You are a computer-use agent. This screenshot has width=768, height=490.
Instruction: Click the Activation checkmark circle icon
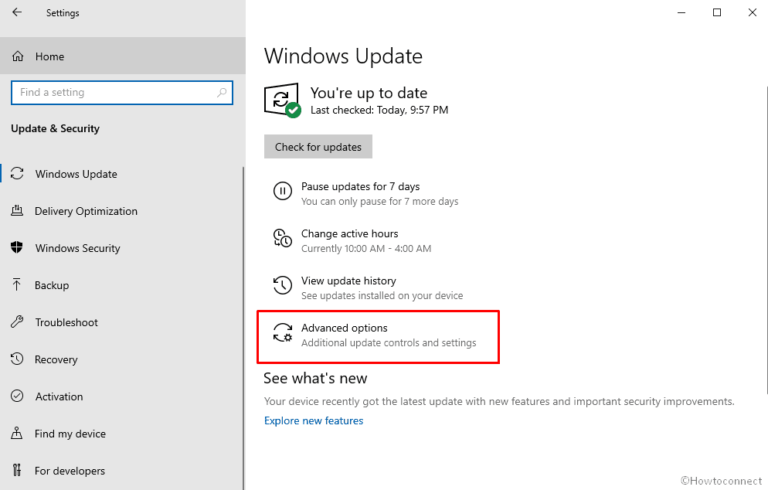pyautogui.click(x=17, y=396)
